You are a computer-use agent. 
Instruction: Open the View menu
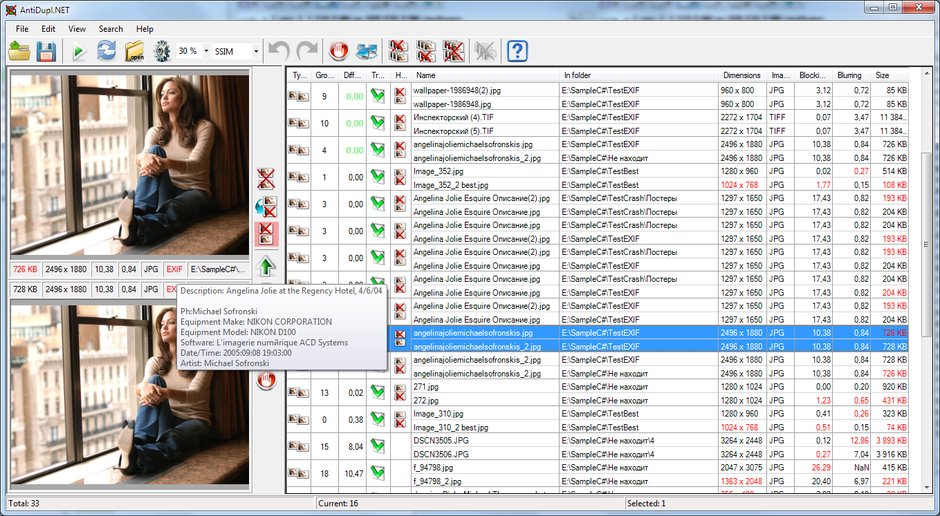[77, 29]
